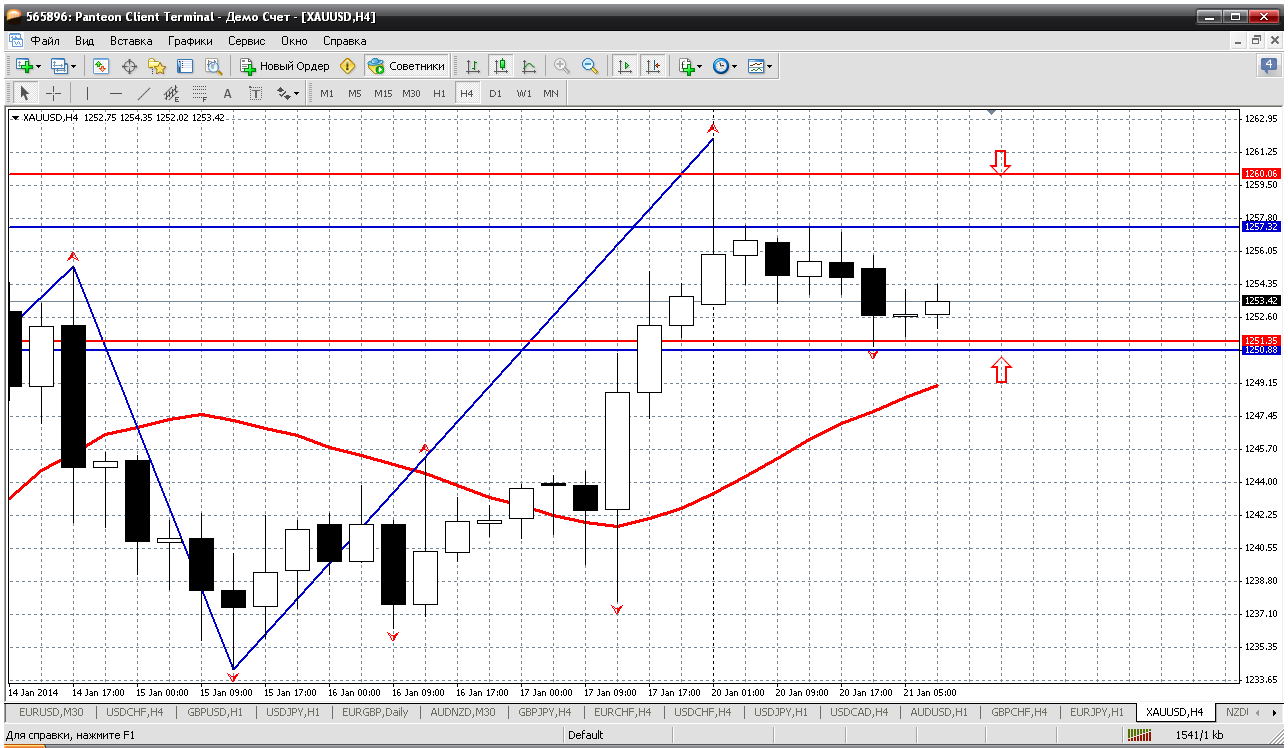Launch MetaEditor via the yellow diamond icon

click(348, 66)
